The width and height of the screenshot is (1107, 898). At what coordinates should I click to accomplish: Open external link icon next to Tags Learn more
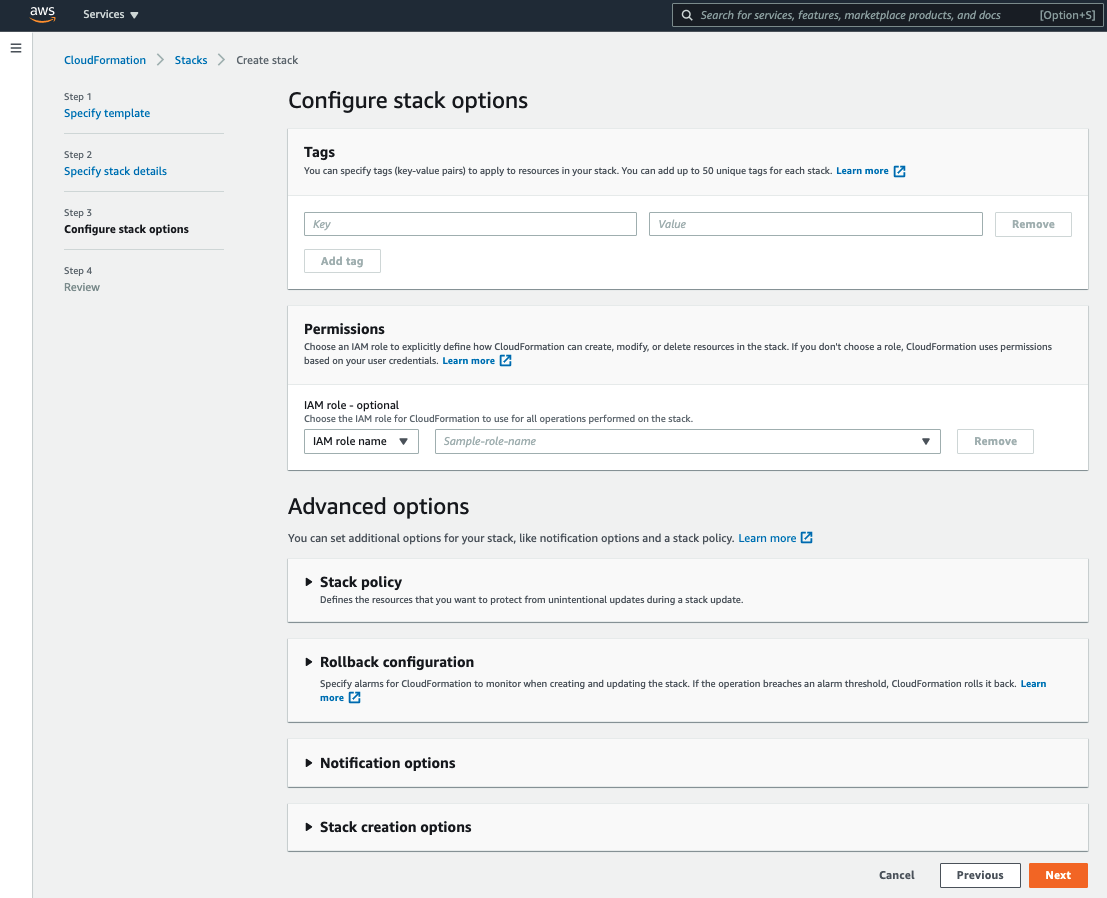899,171
